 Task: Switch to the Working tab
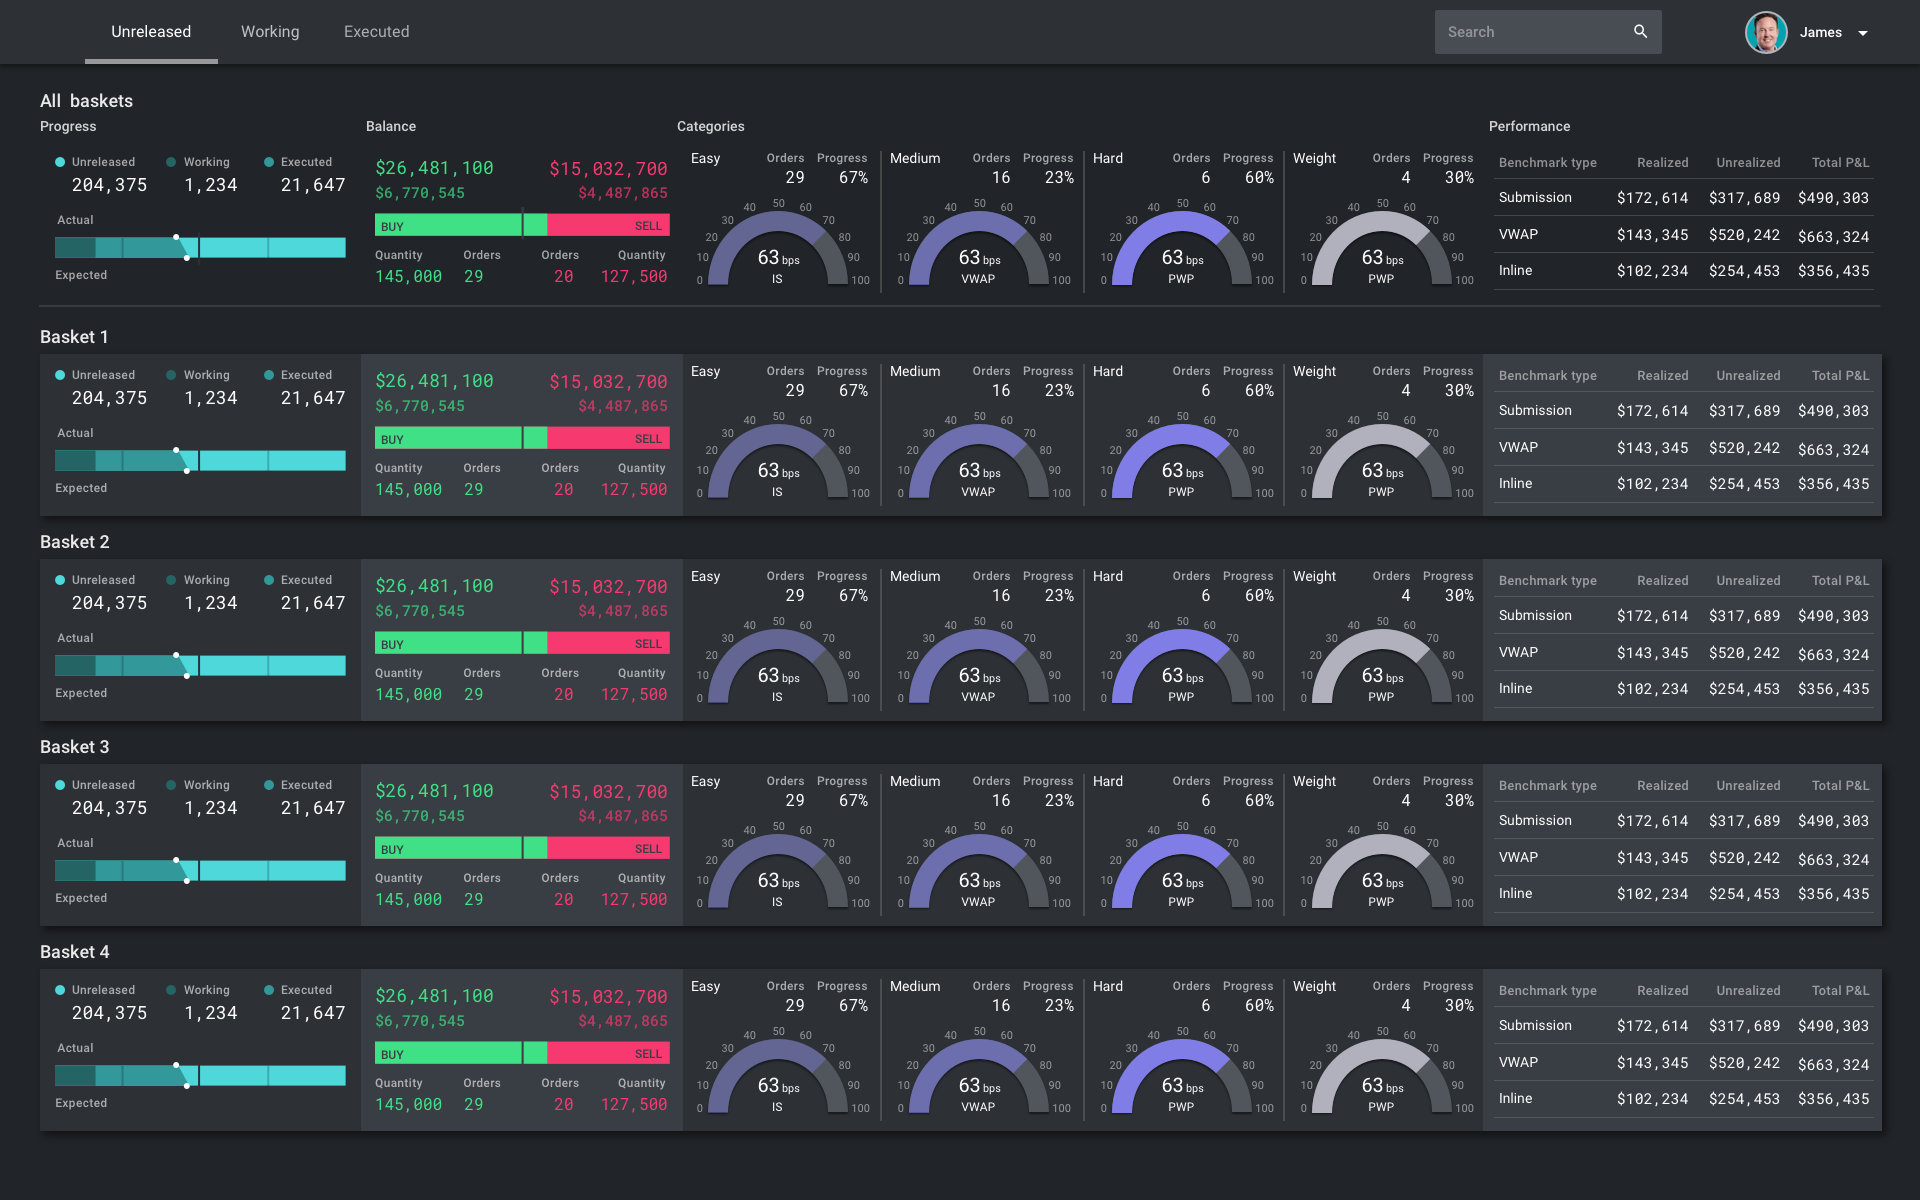coord(270,32)
